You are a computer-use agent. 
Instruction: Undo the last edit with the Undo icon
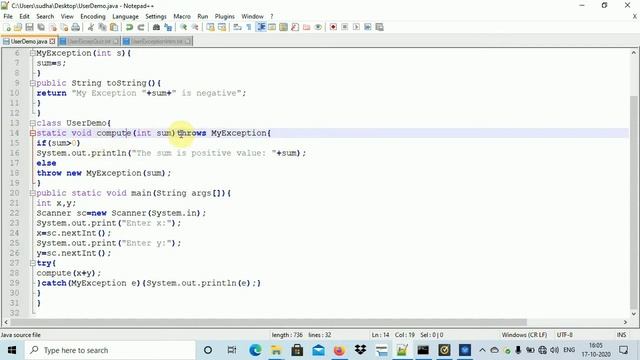point(129,27)
